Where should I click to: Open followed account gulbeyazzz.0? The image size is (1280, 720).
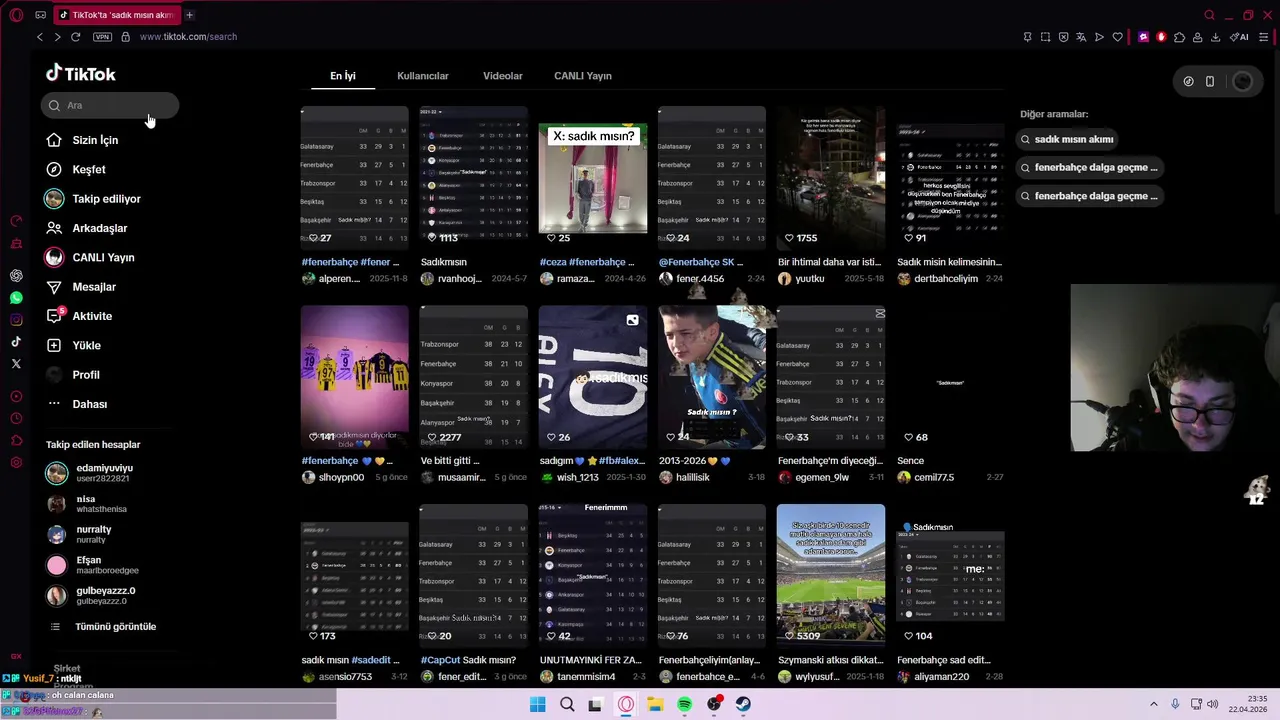pyautogui.click(x=91, y=595)
